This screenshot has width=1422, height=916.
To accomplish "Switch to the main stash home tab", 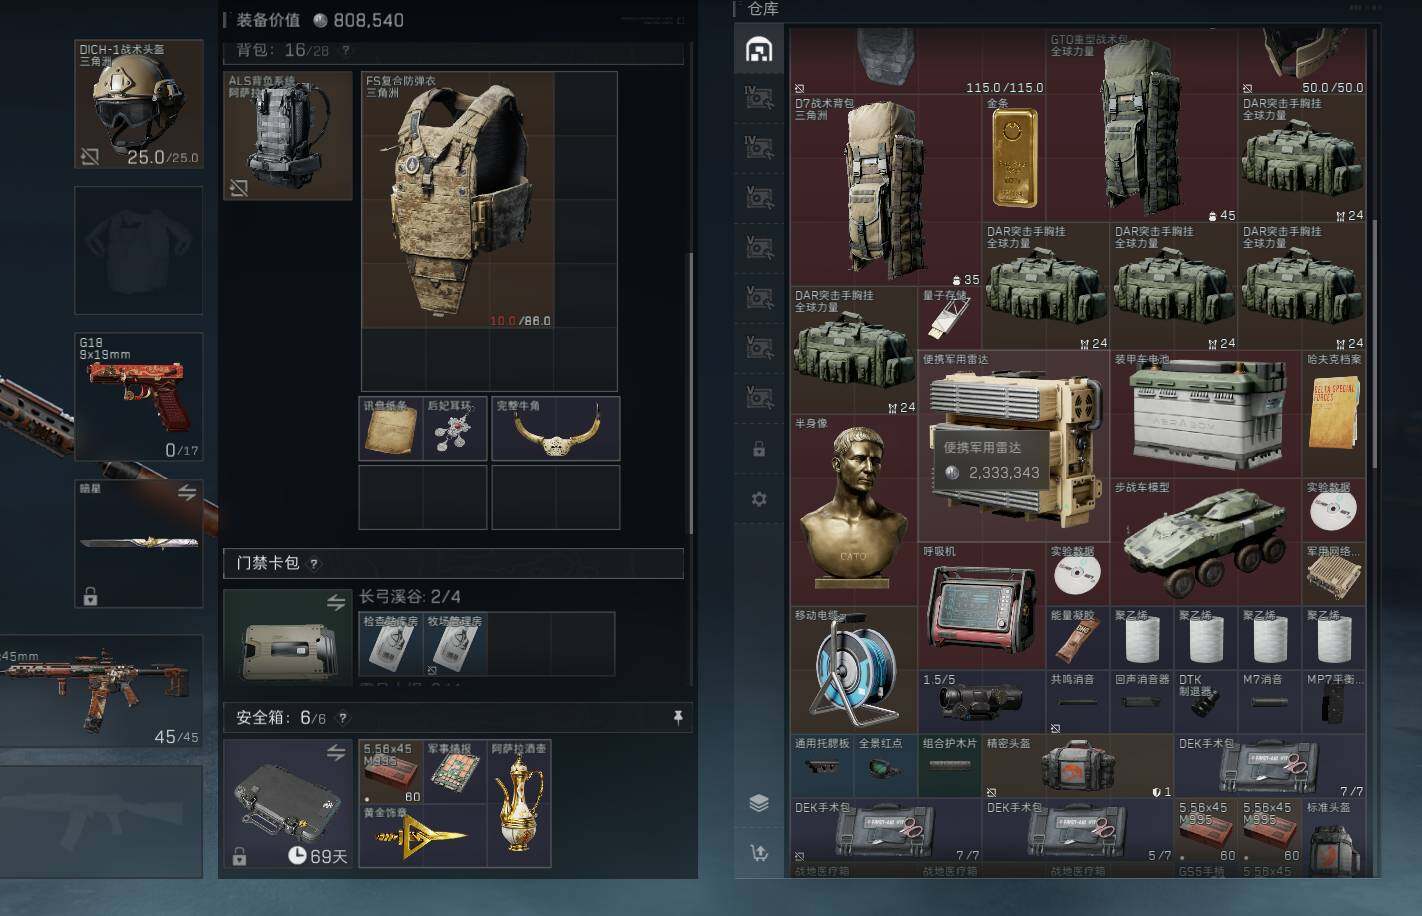I will click(759, 50).
